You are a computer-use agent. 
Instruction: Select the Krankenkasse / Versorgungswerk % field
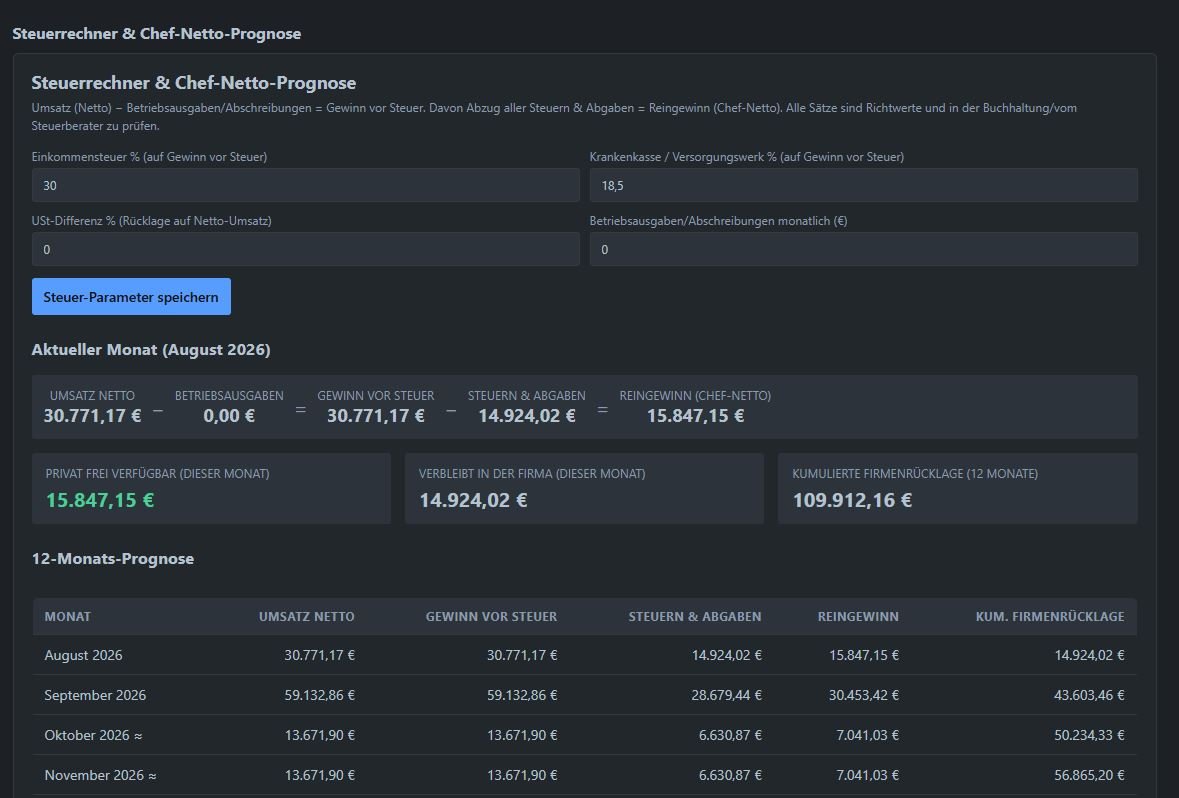863,185
